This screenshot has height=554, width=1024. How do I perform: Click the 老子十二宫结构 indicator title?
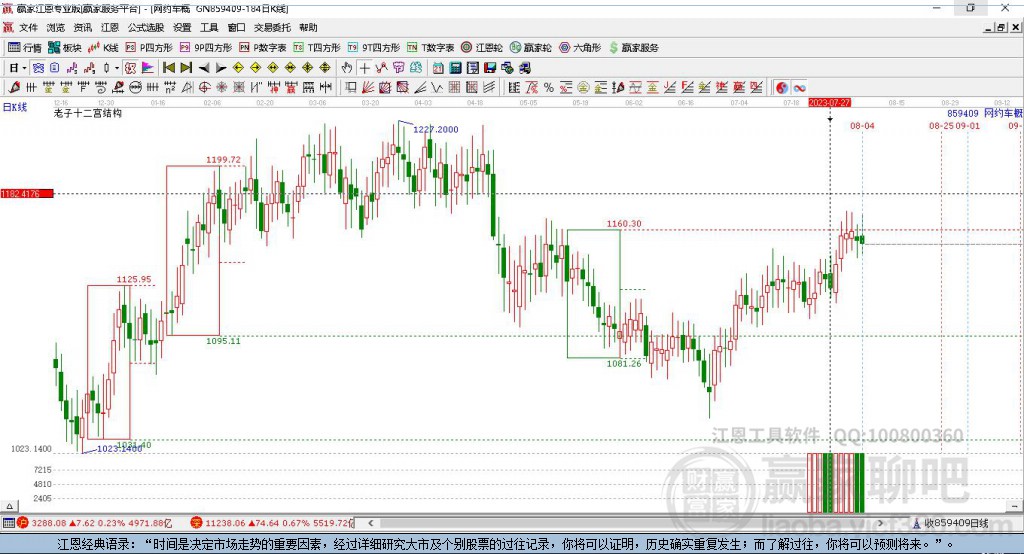pos(88,113)
